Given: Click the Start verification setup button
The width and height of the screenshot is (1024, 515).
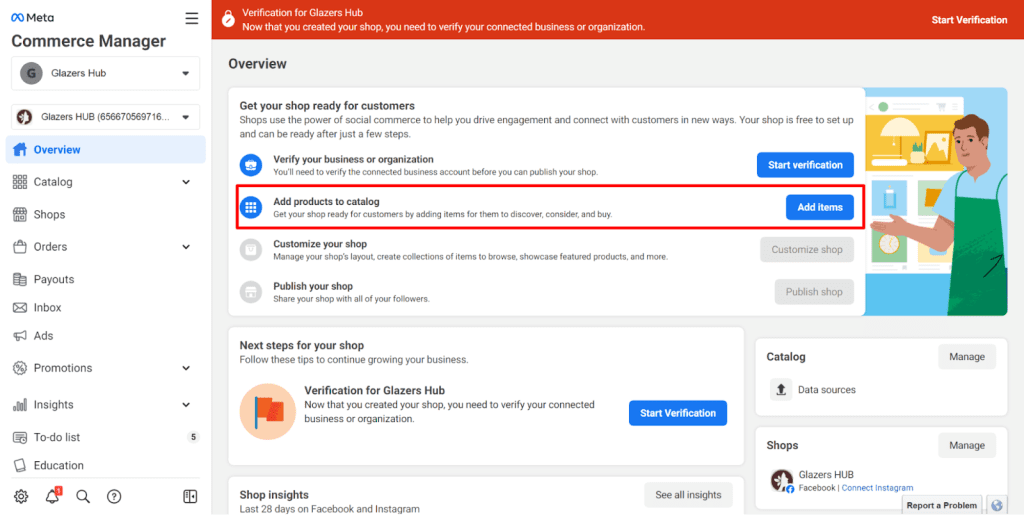Looking at the screenshot, I should coord(805,165).
